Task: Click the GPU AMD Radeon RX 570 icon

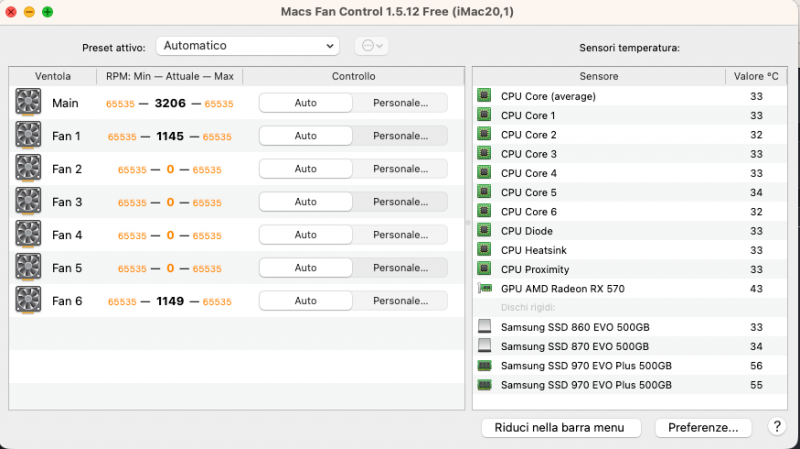Action: pyautogui.click(x=485, y=289)
